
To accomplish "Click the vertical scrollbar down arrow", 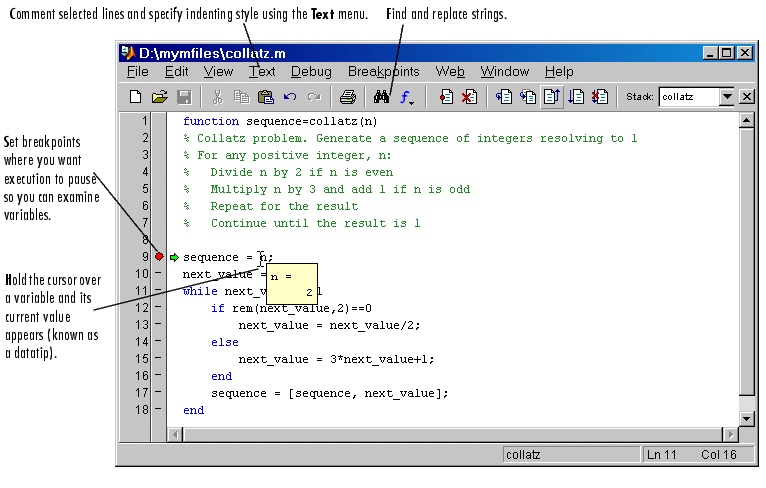I will click(746, 419).
